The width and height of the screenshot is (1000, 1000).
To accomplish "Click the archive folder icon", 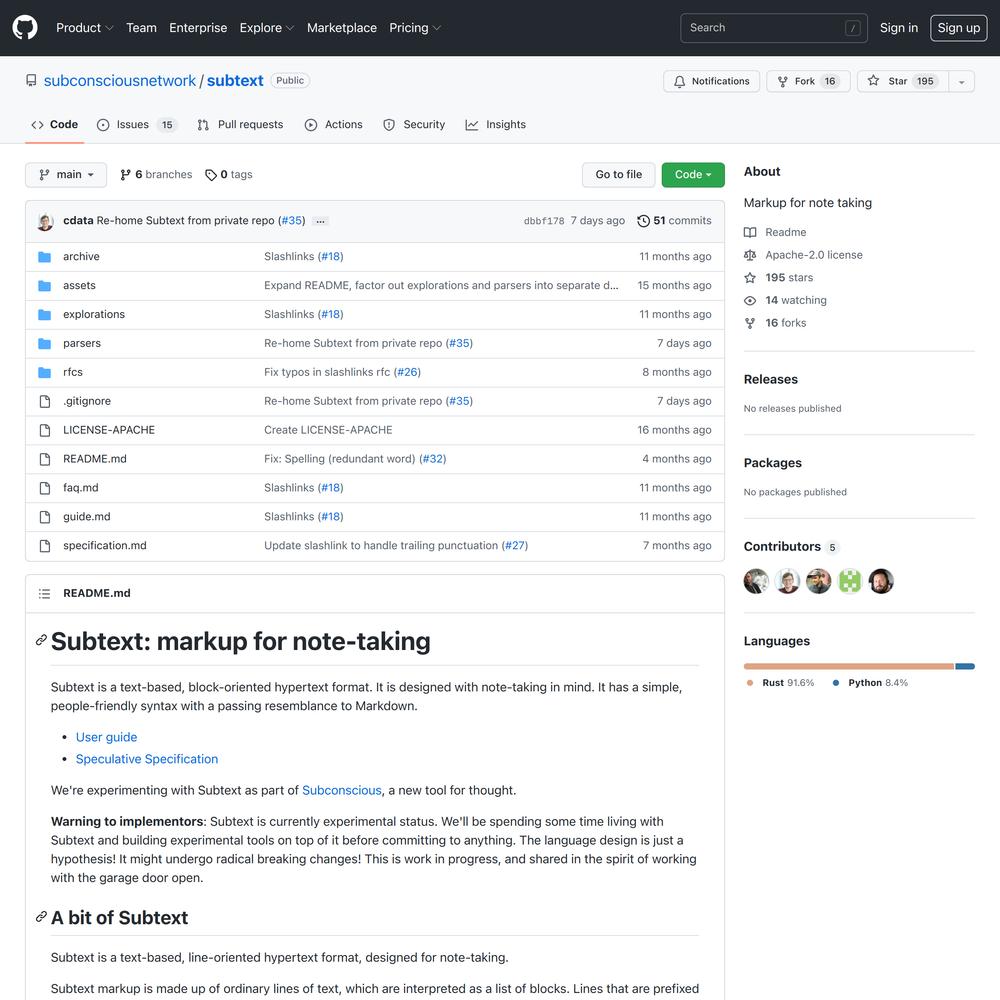I will (45, 256).
